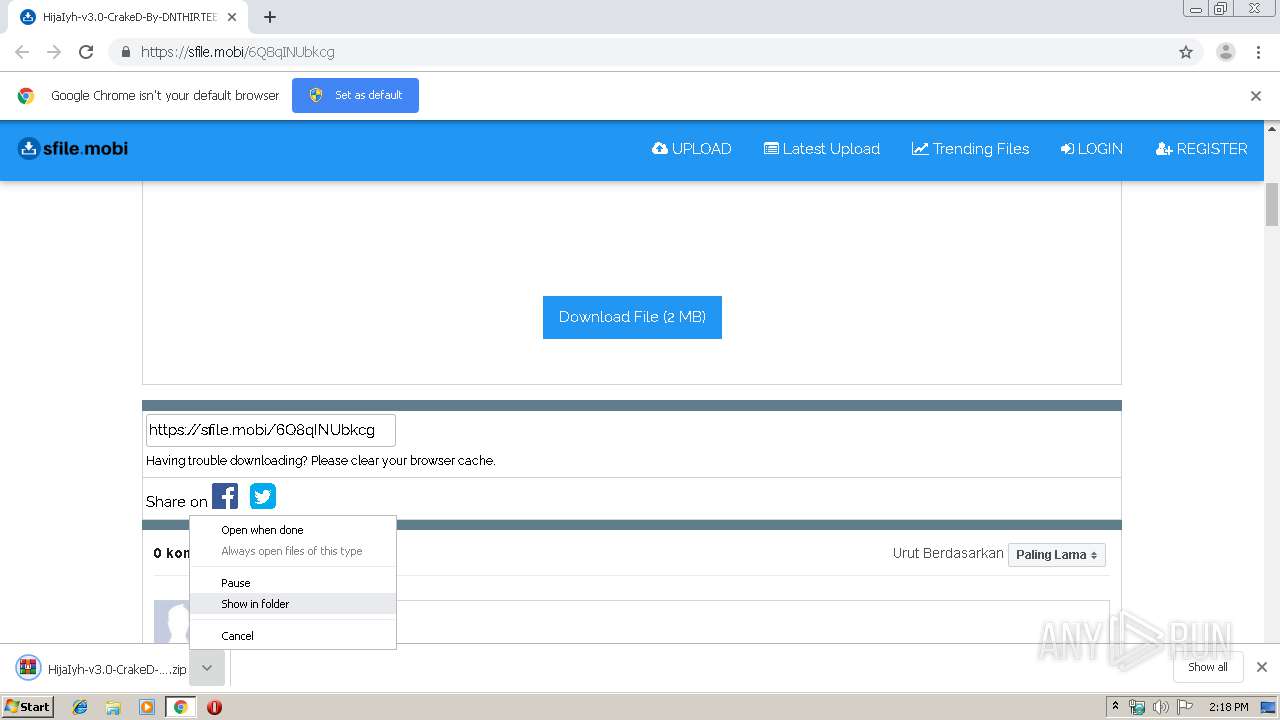1280x720 pixels.
Task: Open the REGISTER nav link
Action: pyautogui.click(x=1201, y=149)
